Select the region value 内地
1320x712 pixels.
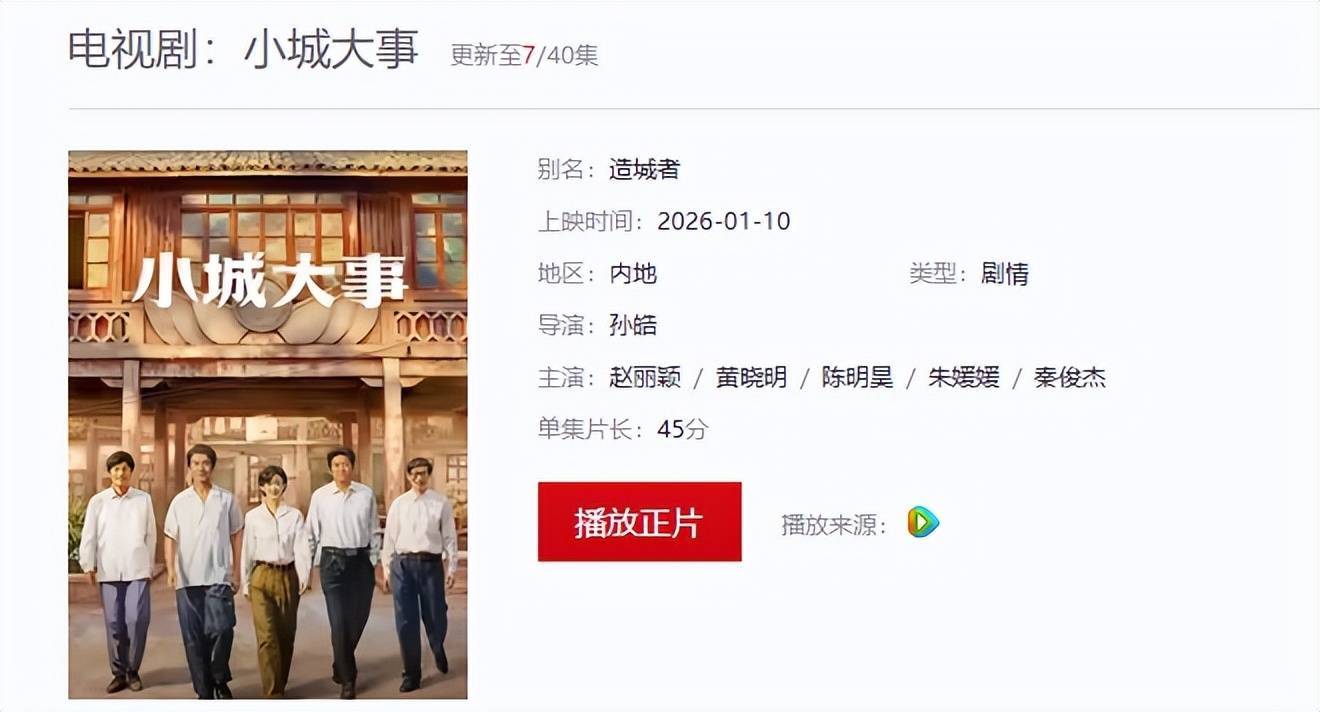pyautogui.click(x=633, y=274)
